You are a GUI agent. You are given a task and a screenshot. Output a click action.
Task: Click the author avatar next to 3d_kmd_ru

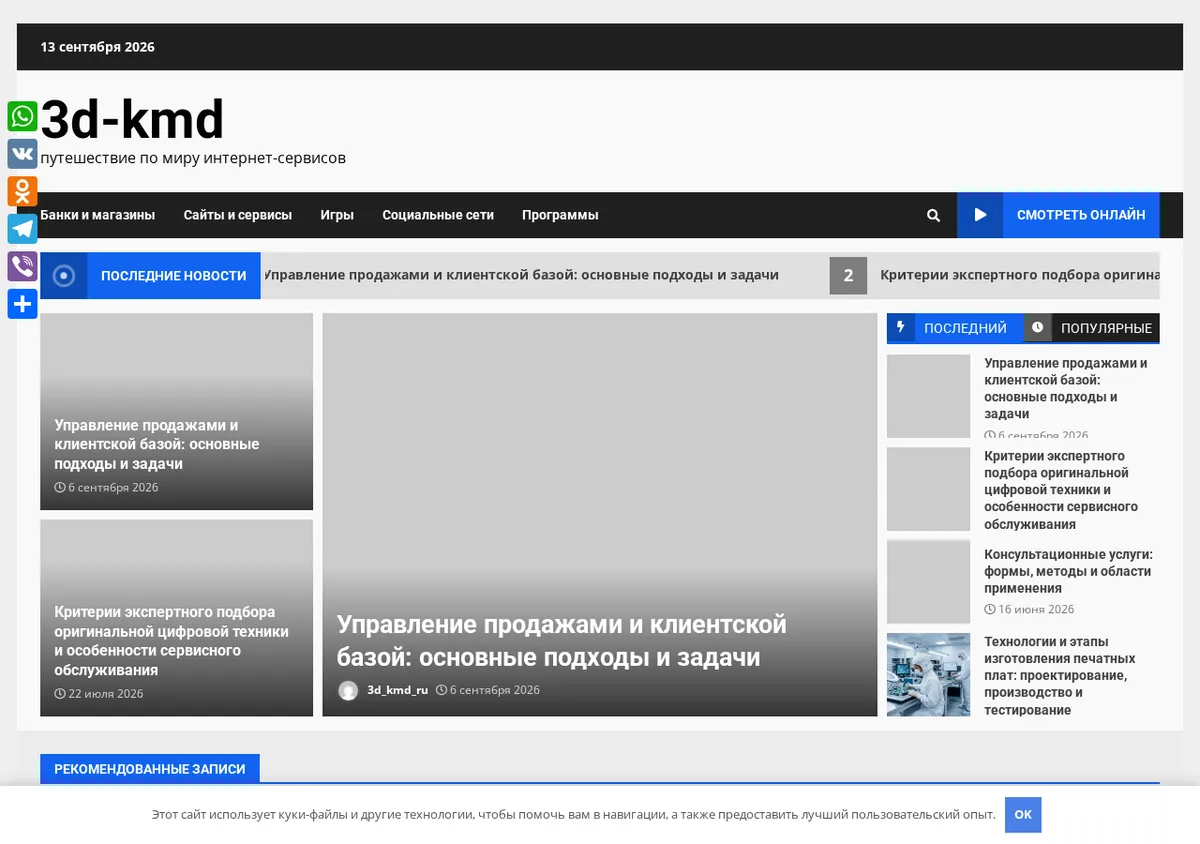[x=348, y=690]
